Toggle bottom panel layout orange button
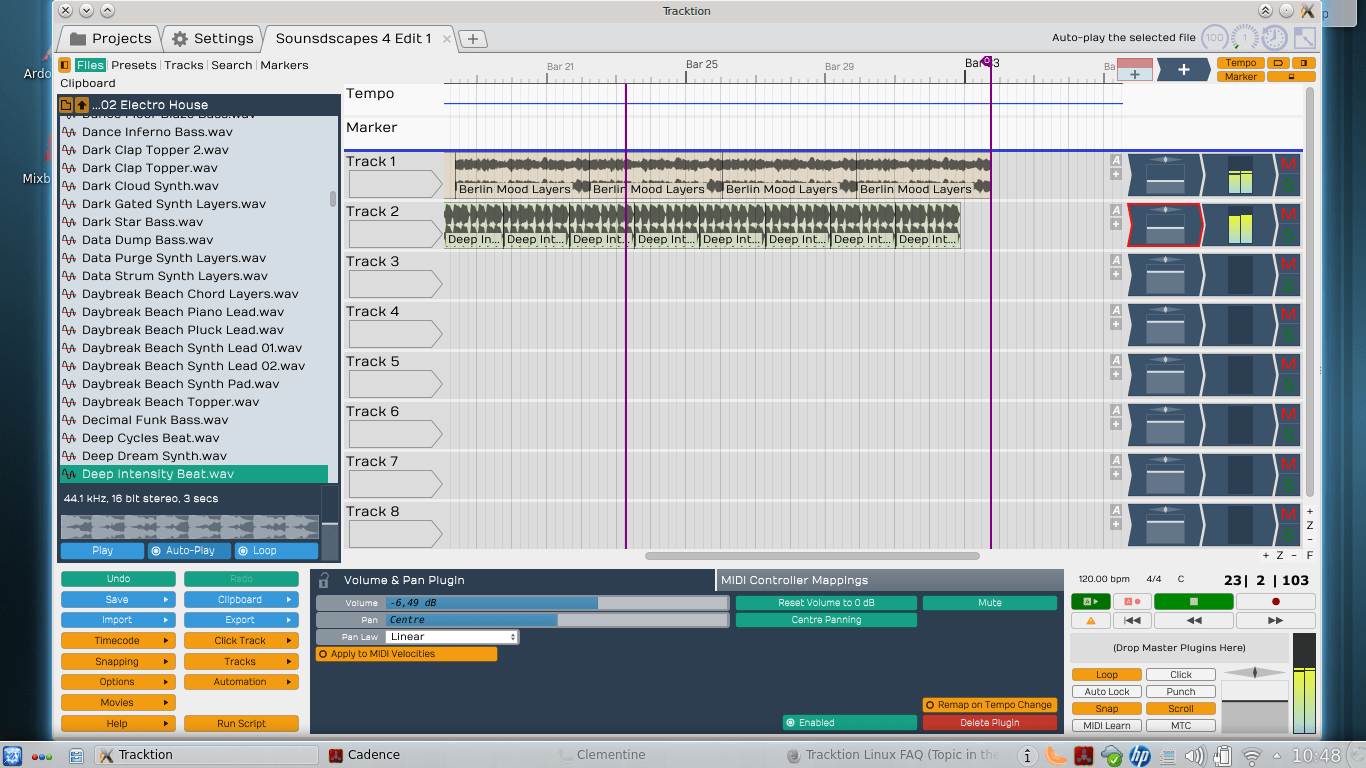Screen dimensions: 1366x768 coord(1291,77)
